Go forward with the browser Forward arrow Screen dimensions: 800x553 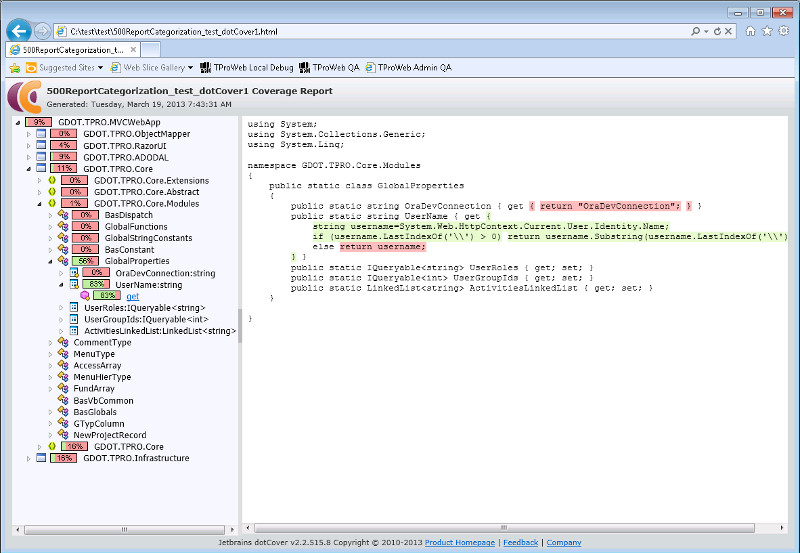point(43,32)
